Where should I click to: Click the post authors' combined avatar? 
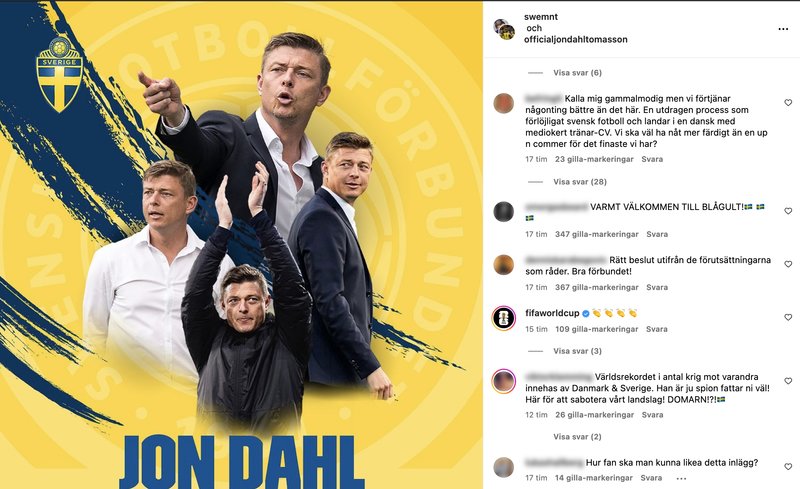pos(504,29)
